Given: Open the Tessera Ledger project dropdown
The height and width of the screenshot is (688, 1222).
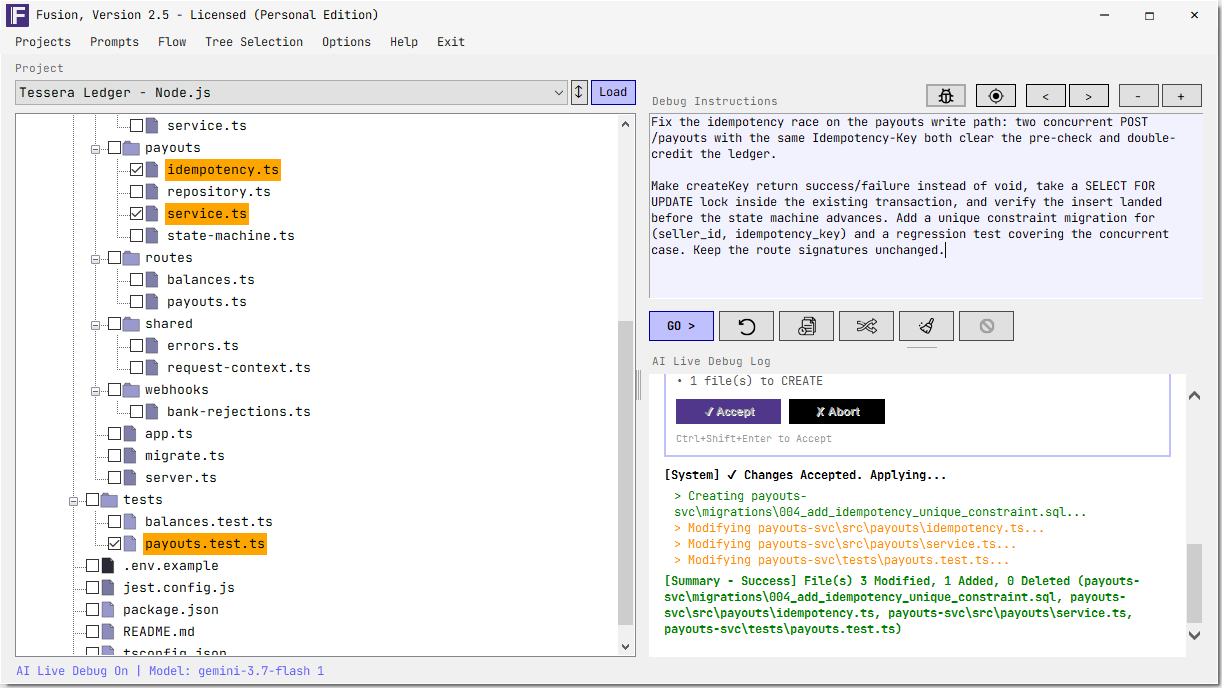Looking at the screenshot, I should point(292,93).
